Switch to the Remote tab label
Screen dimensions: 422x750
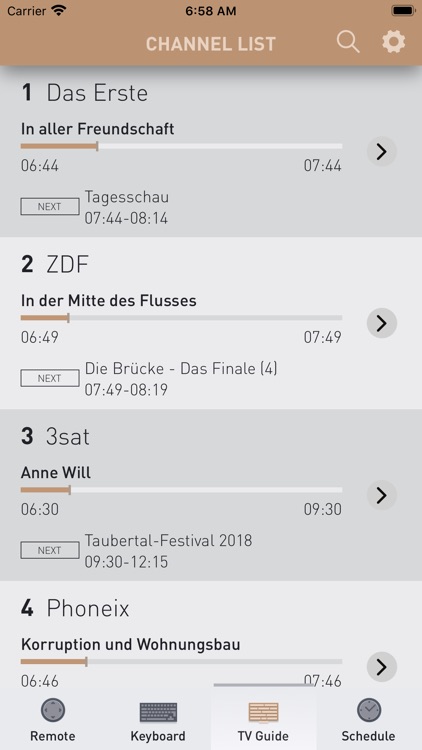pos(53,736)
